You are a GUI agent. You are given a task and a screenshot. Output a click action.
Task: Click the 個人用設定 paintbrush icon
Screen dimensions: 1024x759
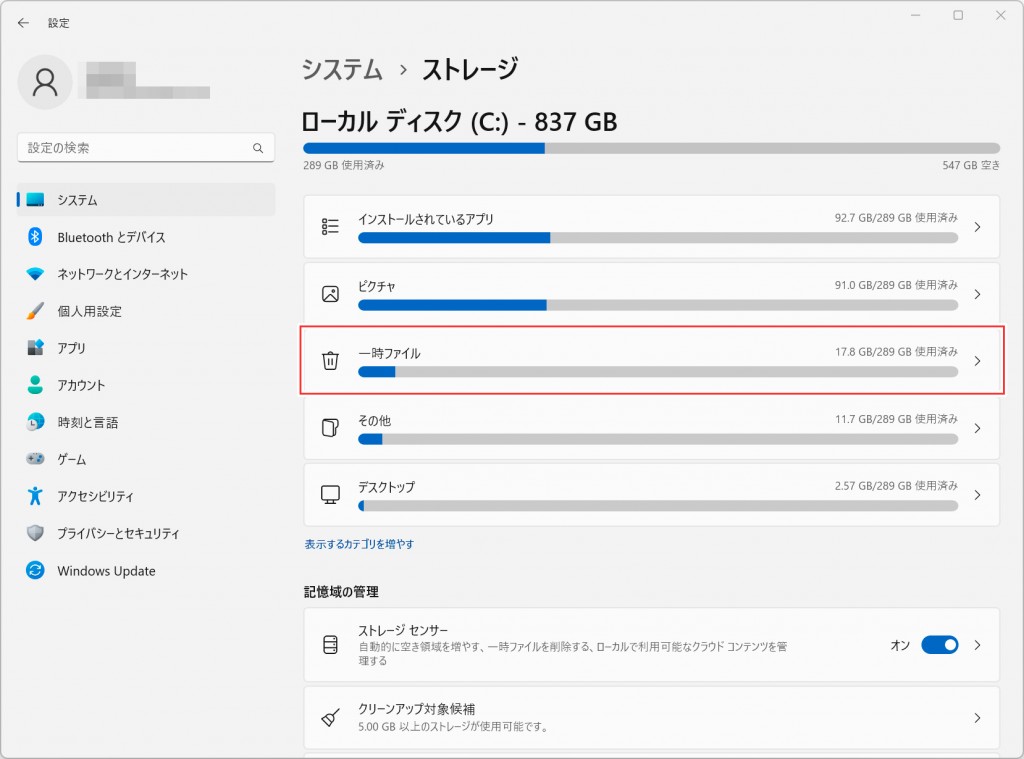pos(35,311)
